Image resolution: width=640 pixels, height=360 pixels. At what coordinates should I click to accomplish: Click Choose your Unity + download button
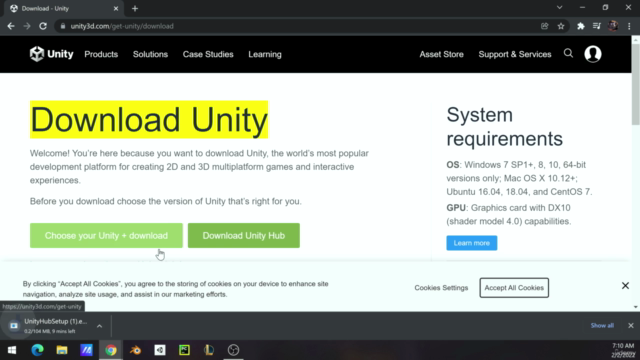tap(106, 236)
